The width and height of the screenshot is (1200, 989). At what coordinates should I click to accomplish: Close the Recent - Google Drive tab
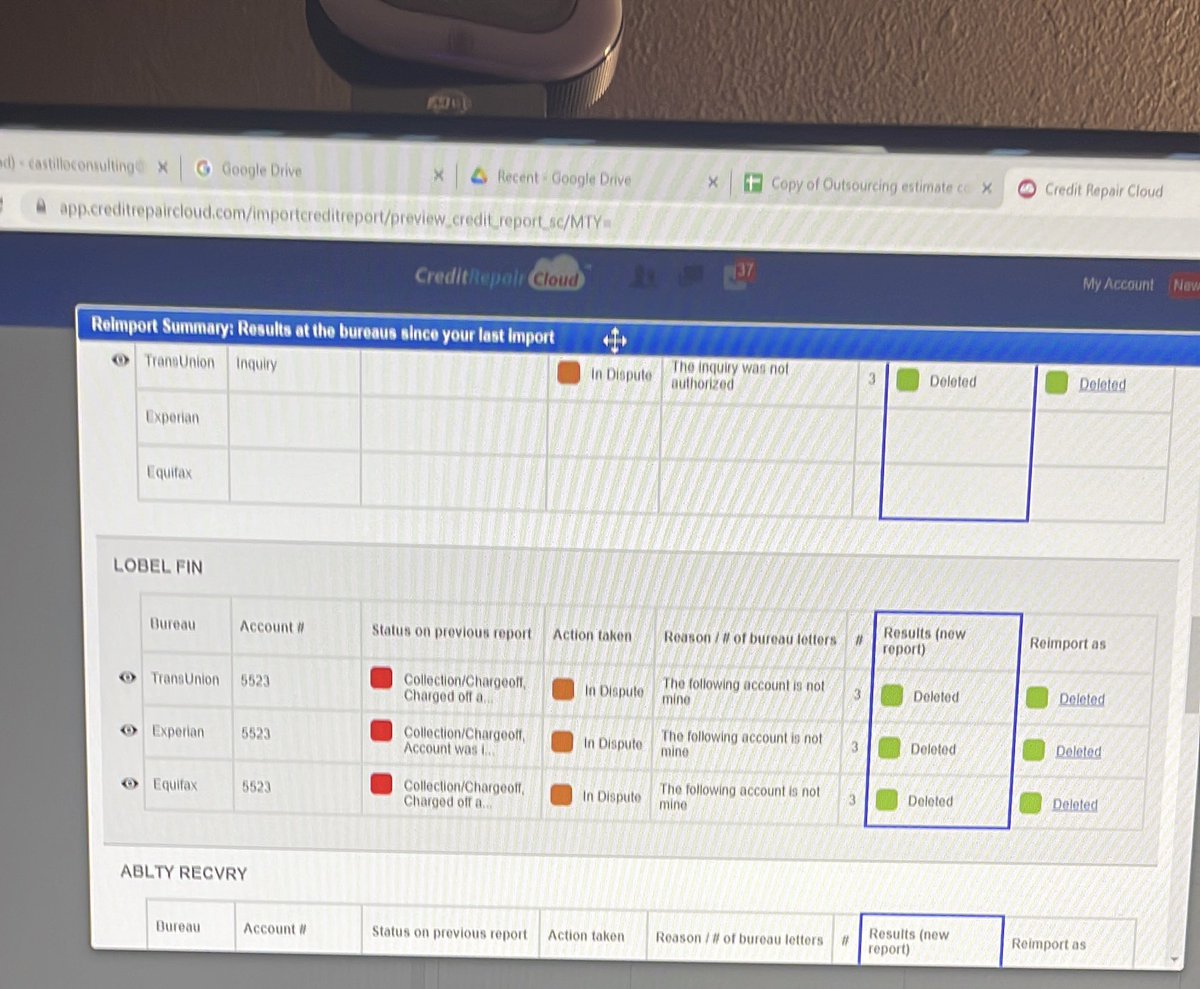(712, 182)
